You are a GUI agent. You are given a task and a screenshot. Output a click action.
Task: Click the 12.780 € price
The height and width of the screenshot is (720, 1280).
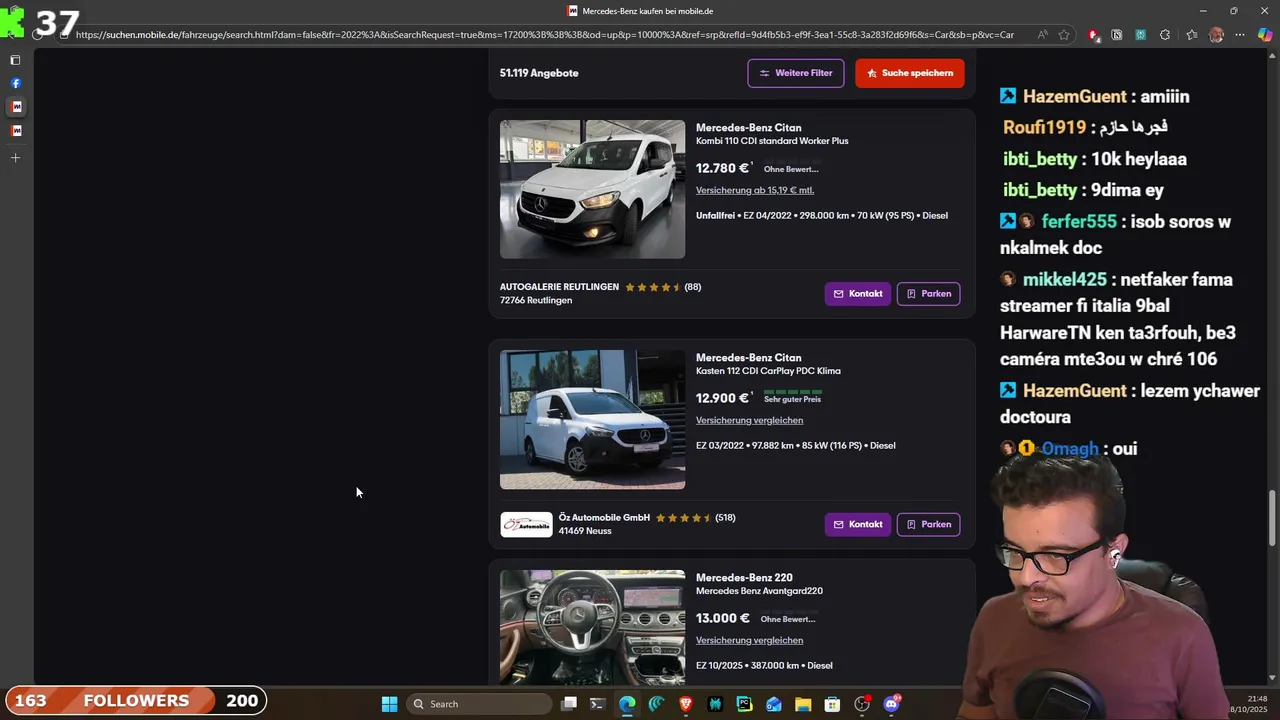(722, 168)
